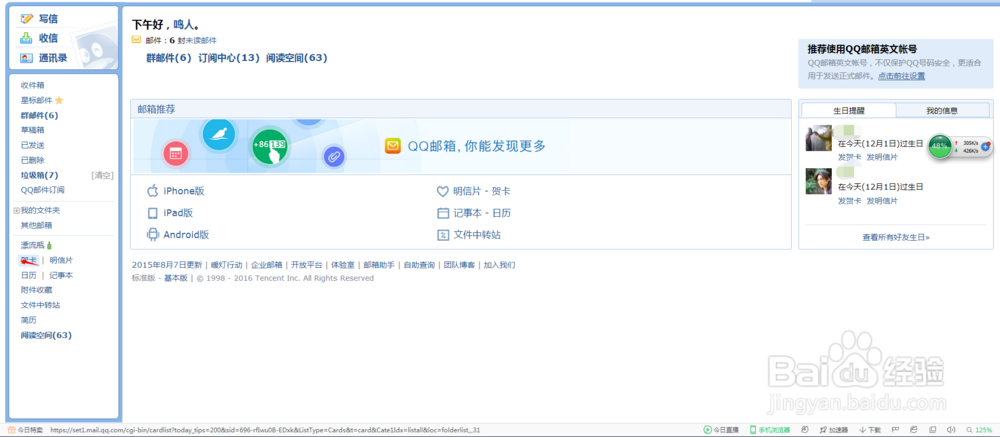Open 简历 resume in the sidebar

tap(29, 320)
